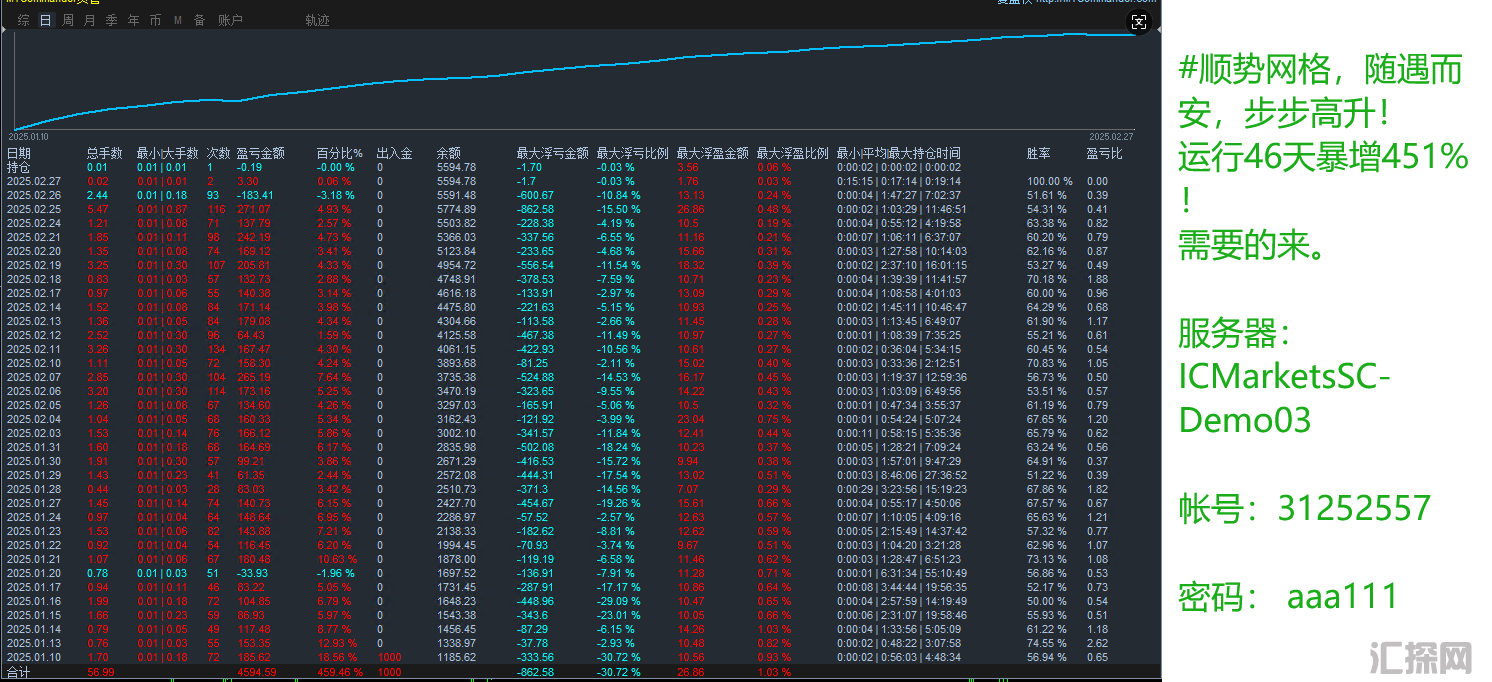Click the screenshot capture icon on the chart
Screen dimensions: 1492x682
[x=1138, y=22]
